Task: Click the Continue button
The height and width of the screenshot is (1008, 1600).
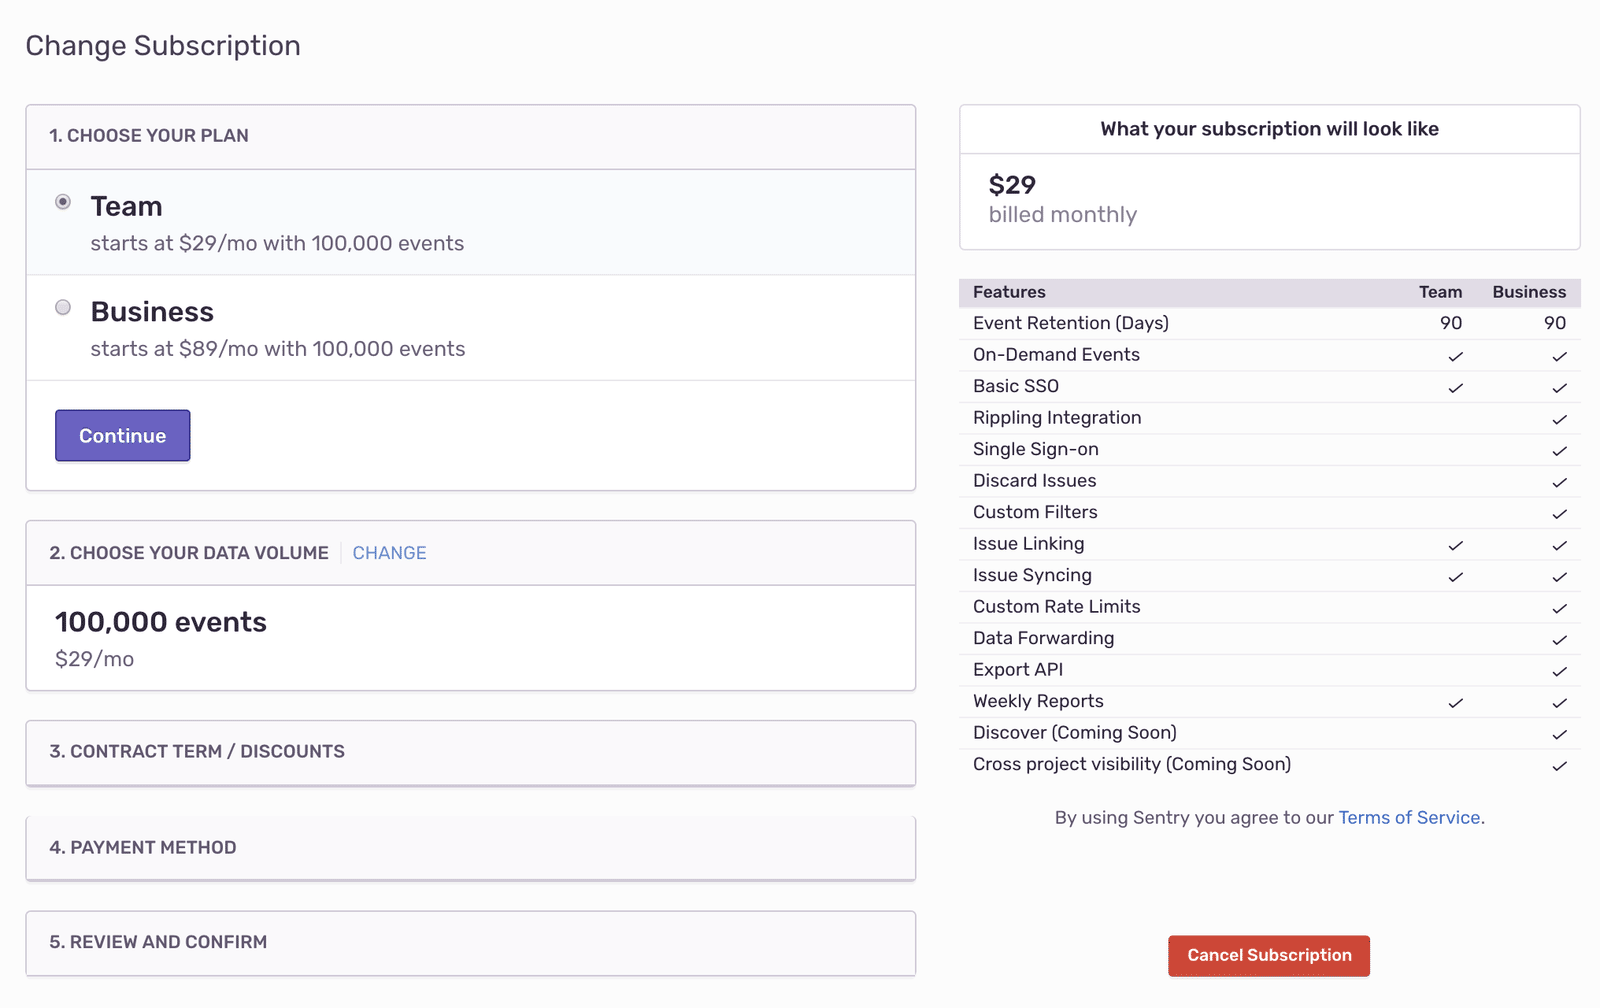Action: point(122,436)
